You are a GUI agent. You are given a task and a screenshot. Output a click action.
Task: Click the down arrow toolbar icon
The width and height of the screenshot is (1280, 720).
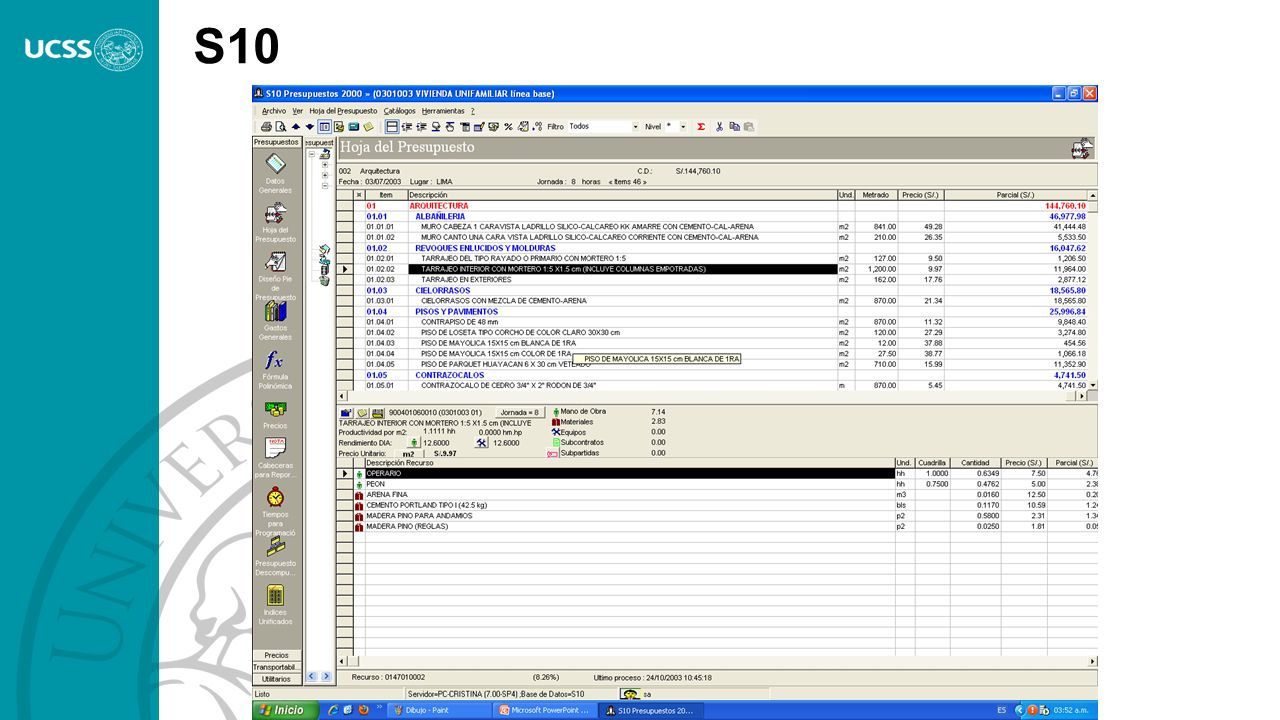pos(310,127)
